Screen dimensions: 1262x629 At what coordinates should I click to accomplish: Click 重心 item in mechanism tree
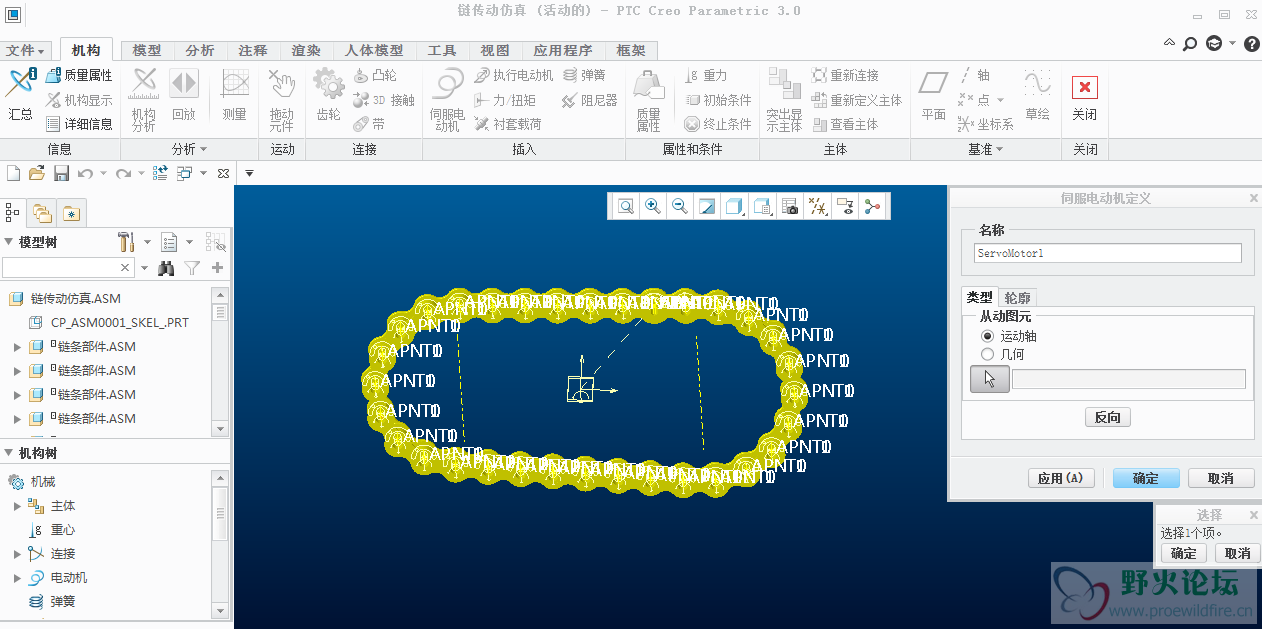coord(51,530)
